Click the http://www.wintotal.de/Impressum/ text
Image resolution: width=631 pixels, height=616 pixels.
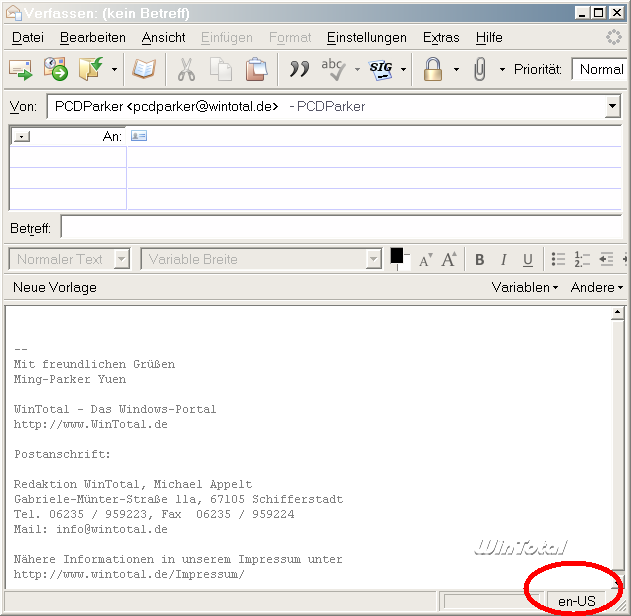(x=129, y=574)
